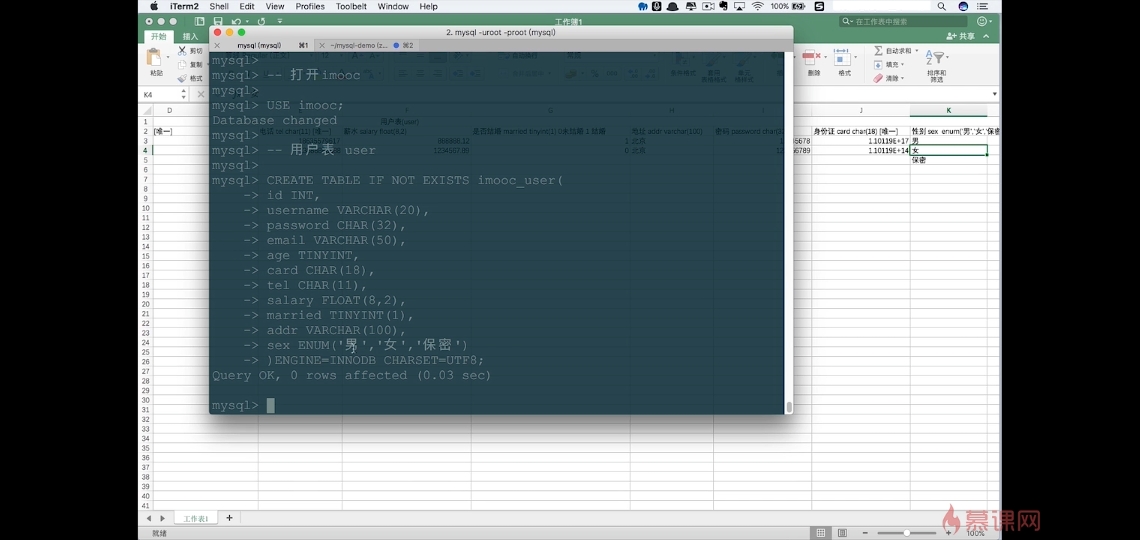Image resolution: width=1140 pixels, height=540 pixels.
Task: Close the ~/mysql-demo tab with X
Action: coord(322,45)
